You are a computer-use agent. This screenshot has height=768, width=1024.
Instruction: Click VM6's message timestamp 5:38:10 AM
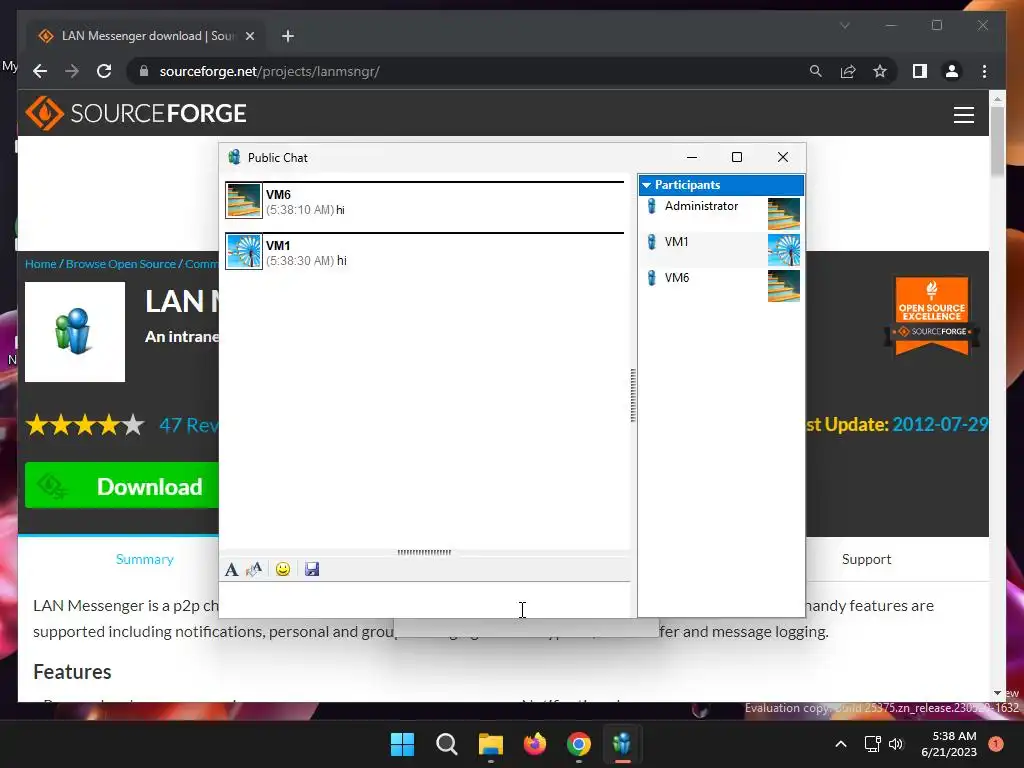point(300,210)
